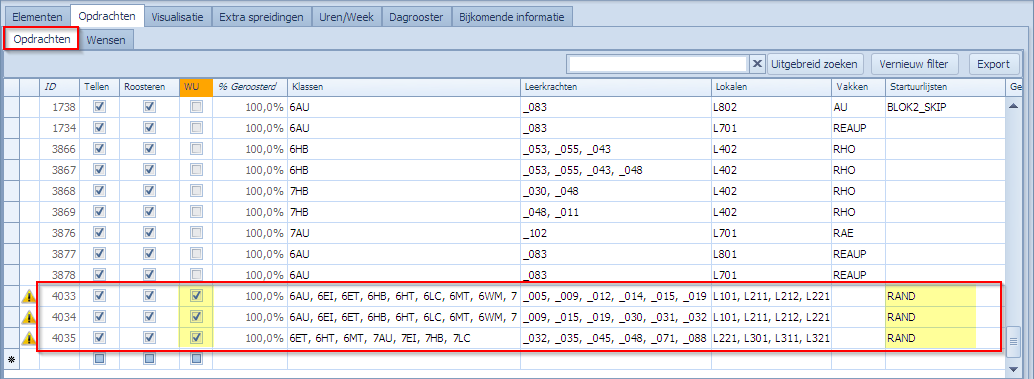
Task: Sort by the Tellen column header
Action: click(100, 86)
